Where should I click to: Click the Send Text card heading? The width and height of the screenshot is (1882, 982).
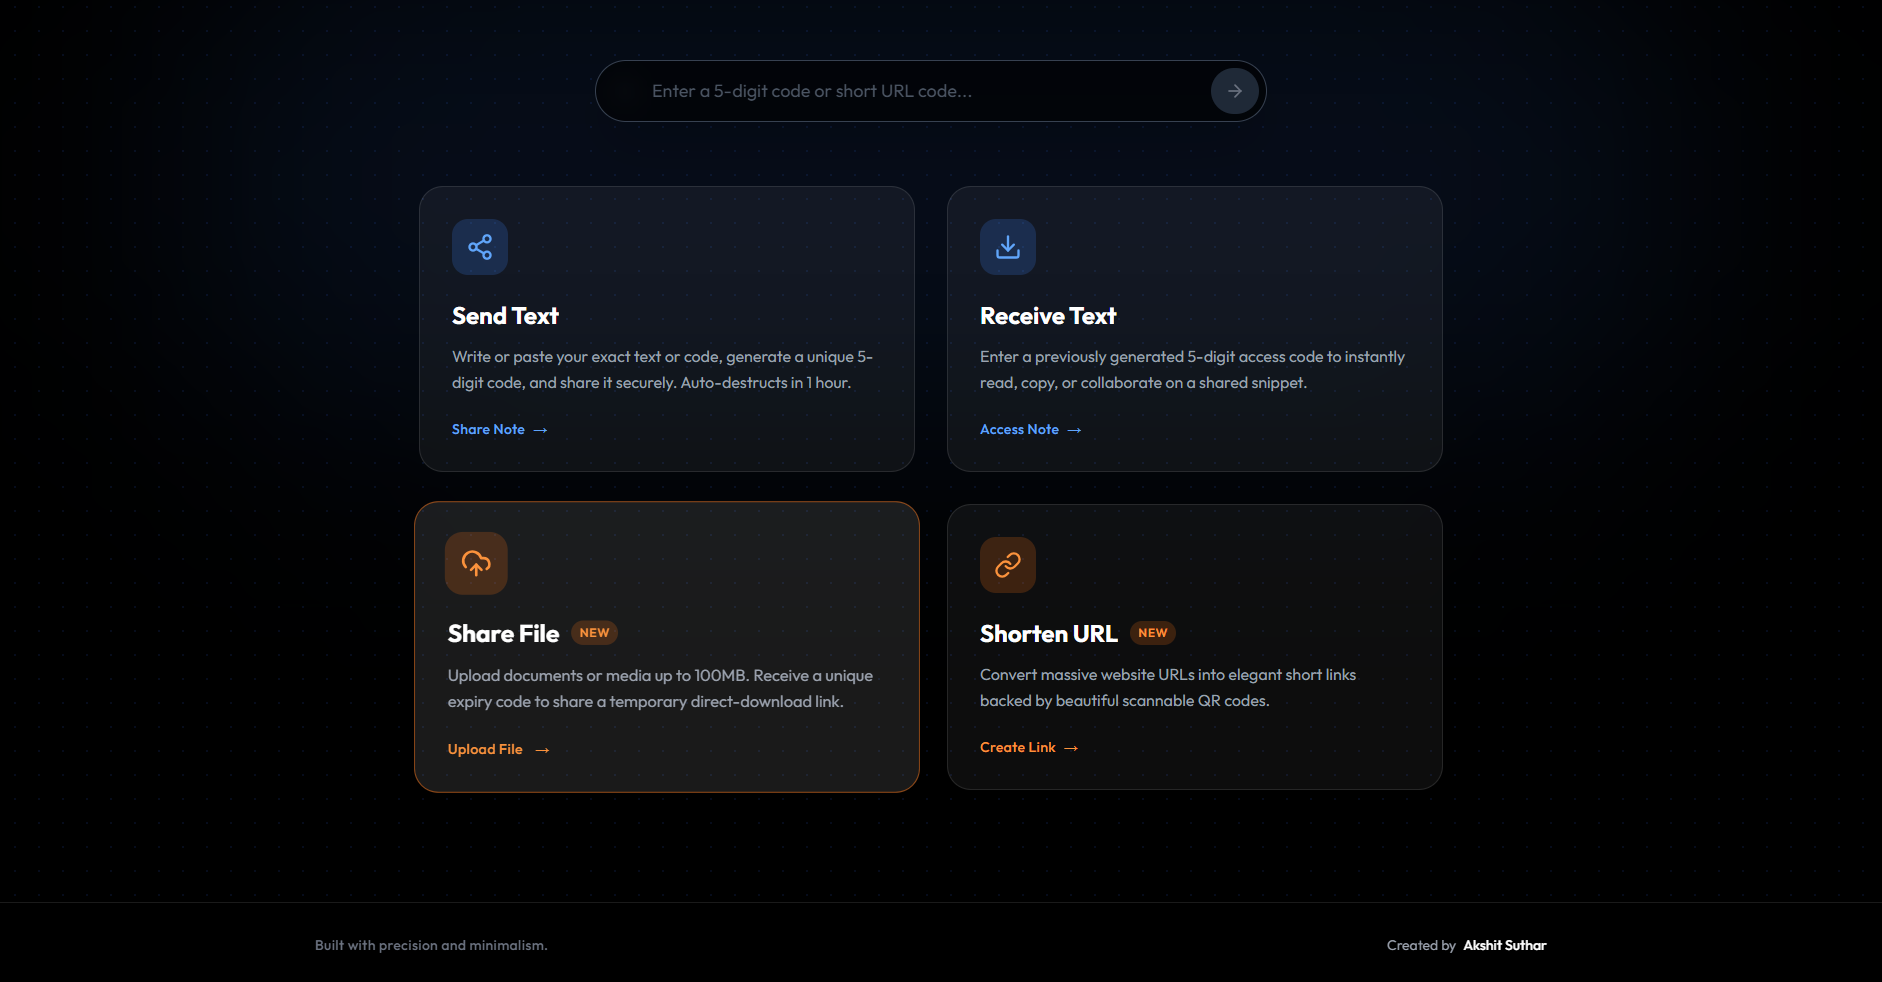click(505, 316)
